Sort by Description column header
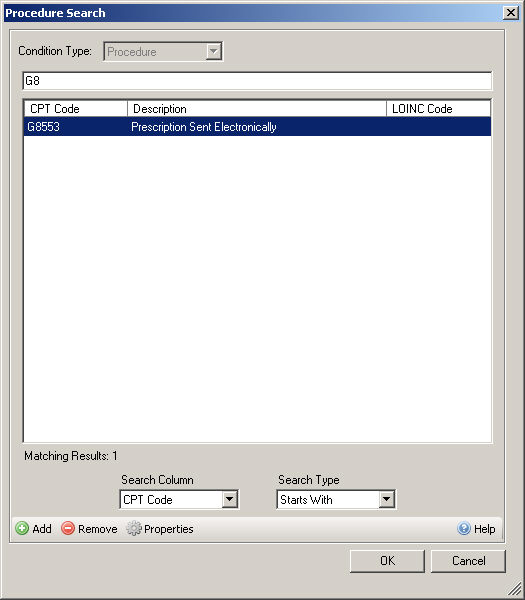525x600 pixels. (x=257, y=109)
